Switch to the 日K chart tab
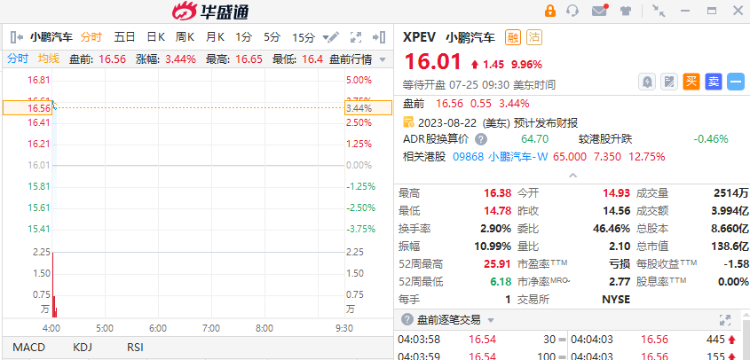Viewport: 750px width, 360px height. pyautogui.click(x=155, y=37)
